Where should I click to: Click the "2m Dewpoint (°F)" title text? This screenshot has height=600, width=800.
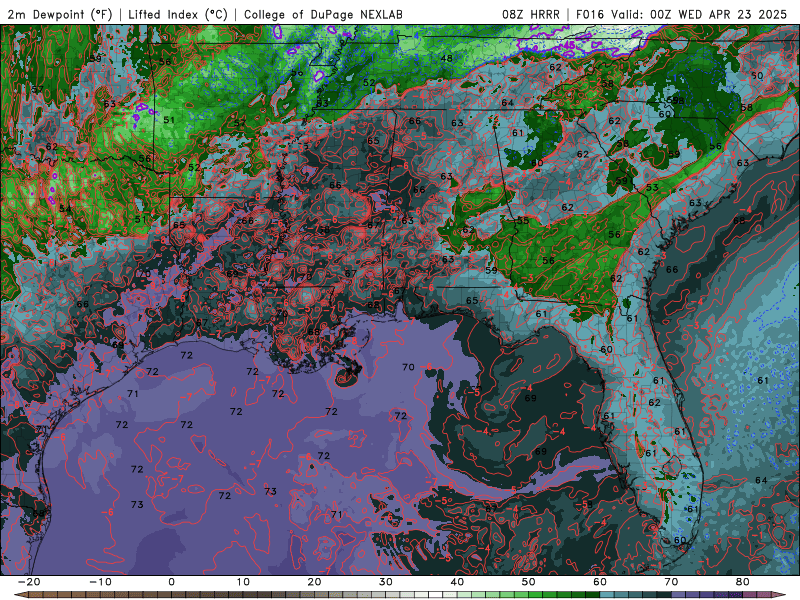[59, 14]
